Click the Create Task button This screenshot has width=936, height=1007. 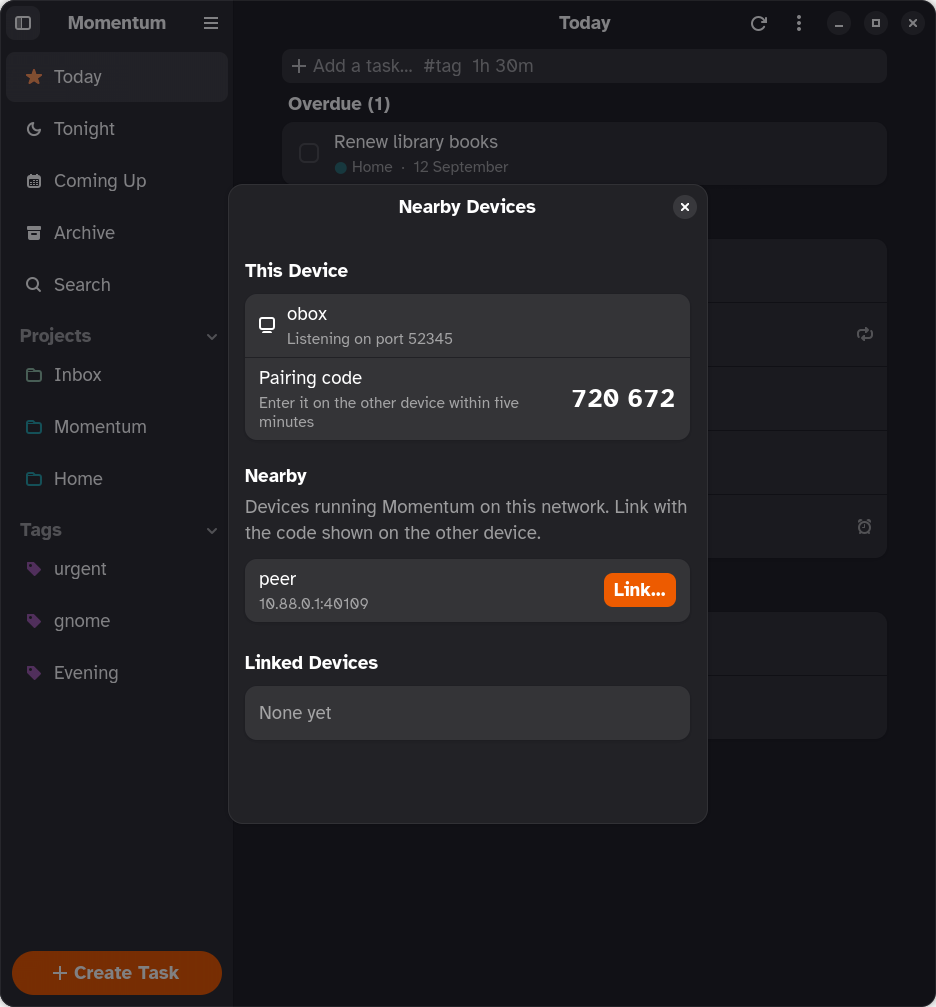pos(117,972)
